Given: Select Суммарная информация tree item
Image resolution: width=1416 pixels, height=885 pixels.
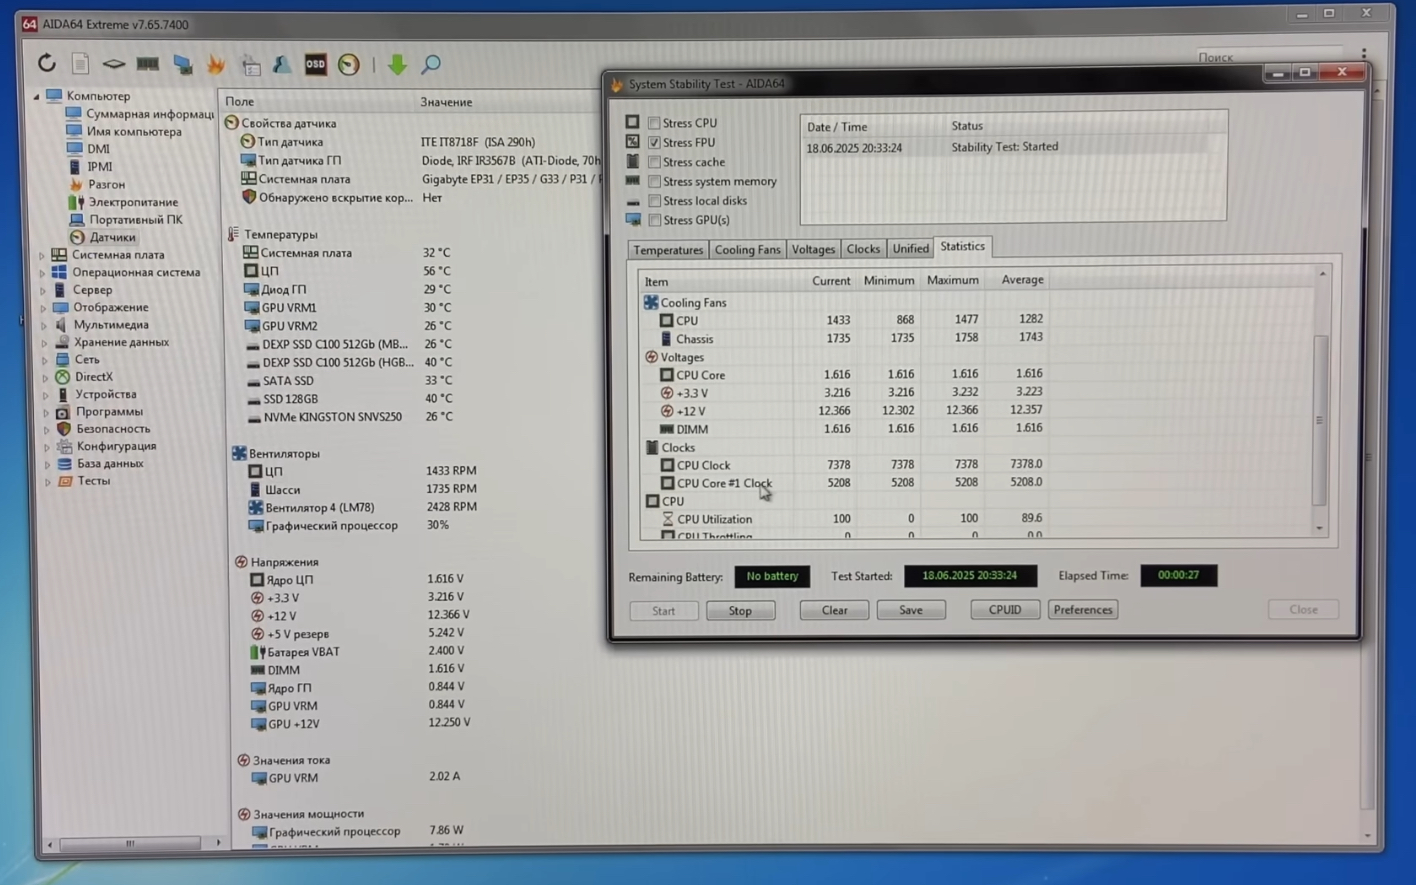Looking at the screenshot, I should (149, 114).
